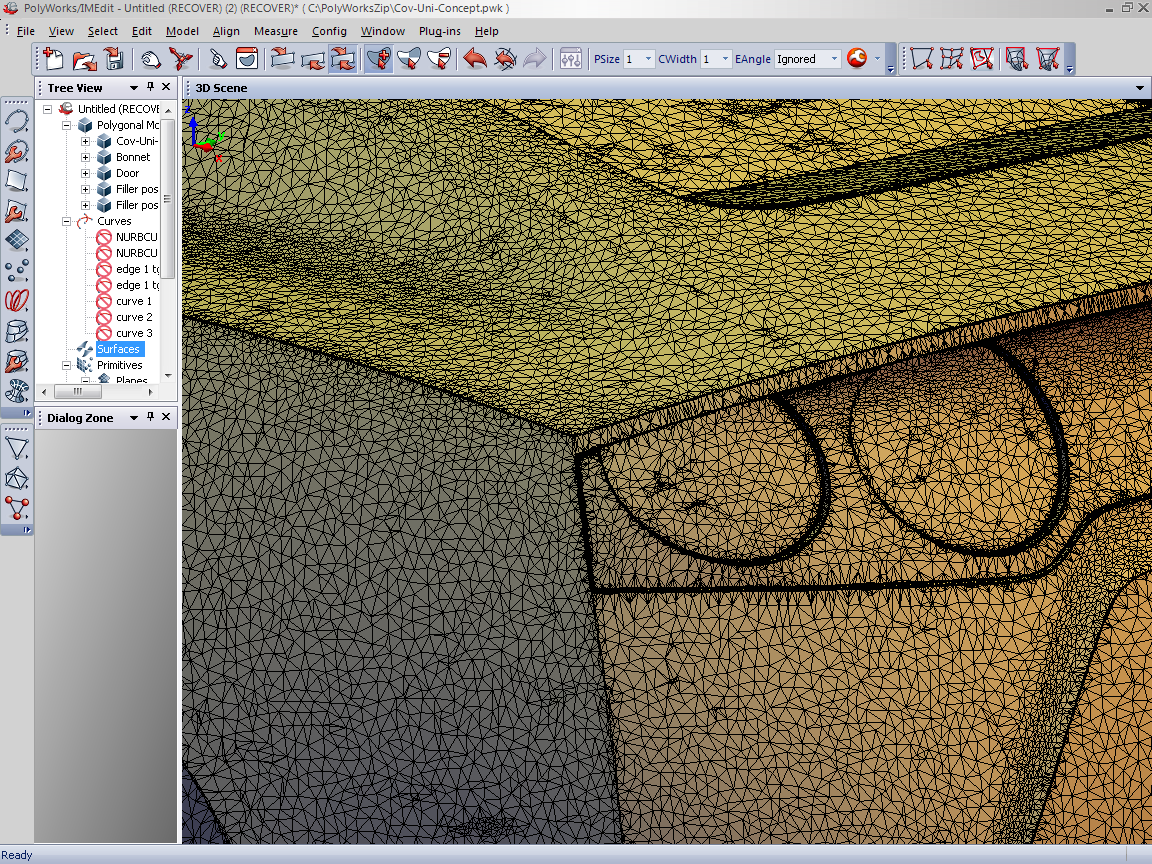Toggle pin on the Tree View panel

click(x=151, y=88)
